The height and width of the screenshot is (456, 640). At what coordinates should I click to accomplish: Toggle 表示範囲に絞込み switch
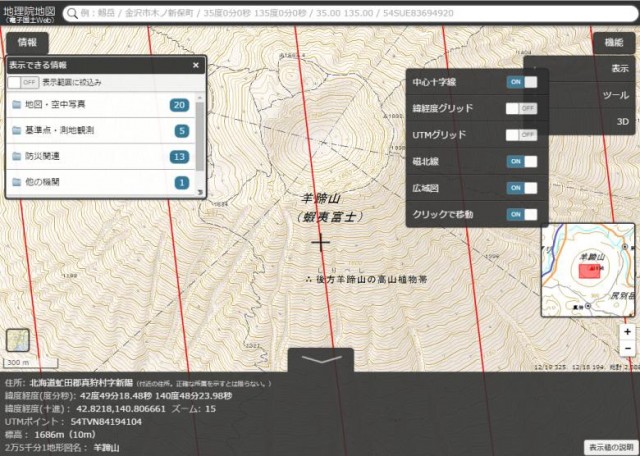(x=23, y=82)
